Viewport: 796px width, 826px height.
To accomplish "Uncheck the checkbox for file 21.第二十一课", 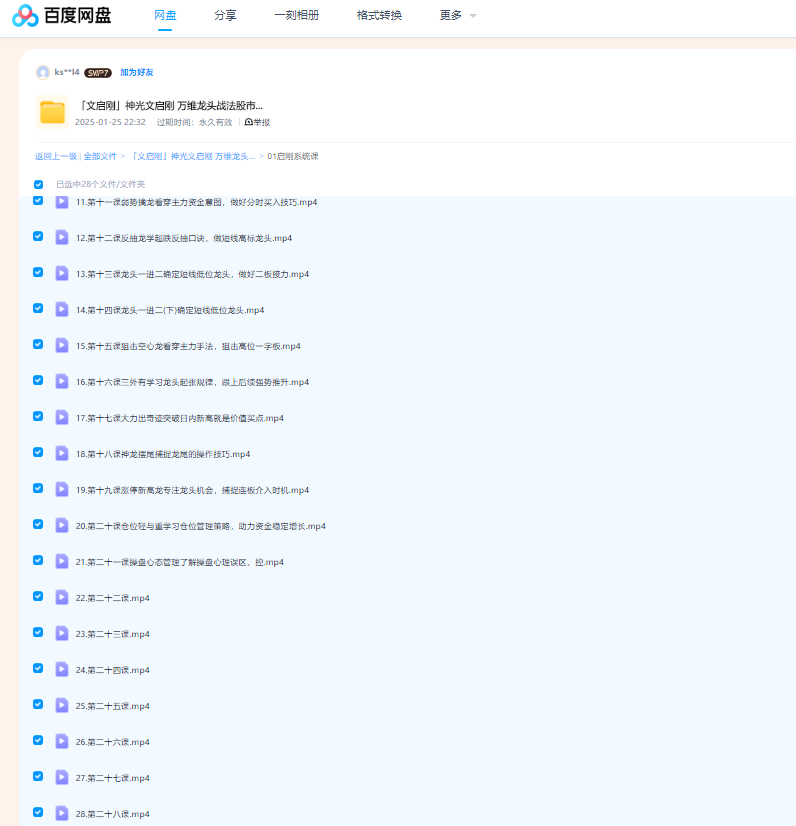I will coord(38,560).
